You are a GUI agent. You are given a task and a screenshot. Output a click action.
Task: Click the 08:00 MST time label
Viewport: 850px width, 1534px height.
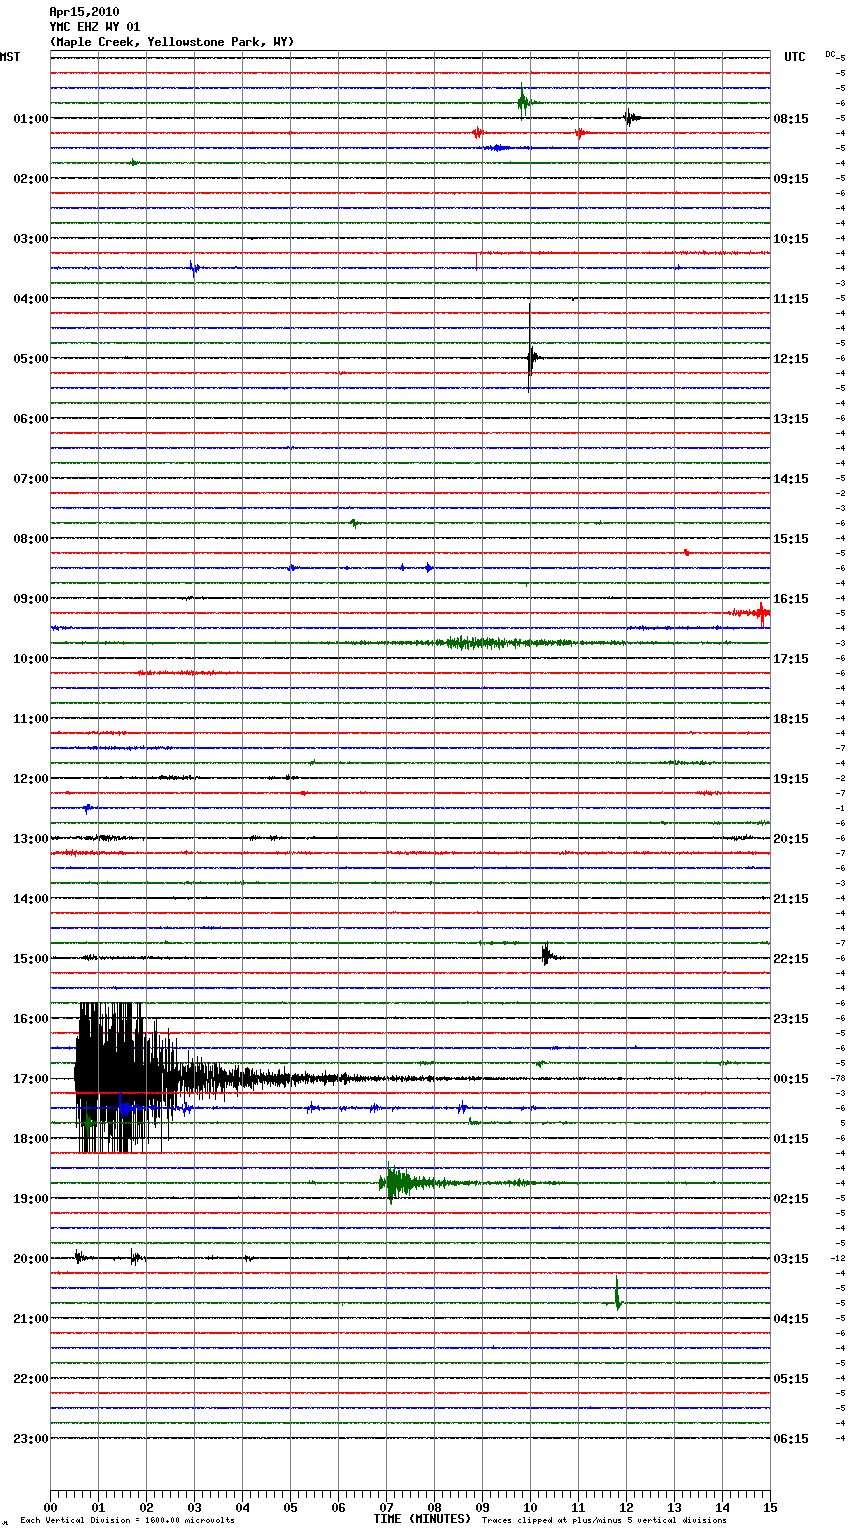click(x=30, y=539)
